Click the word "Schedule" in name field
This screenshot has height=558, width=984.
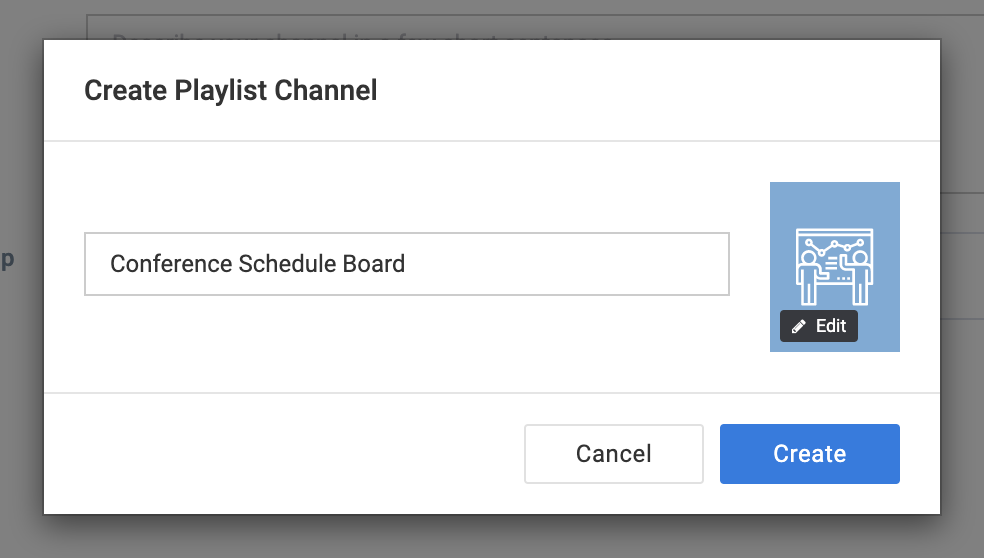[279, 264]
